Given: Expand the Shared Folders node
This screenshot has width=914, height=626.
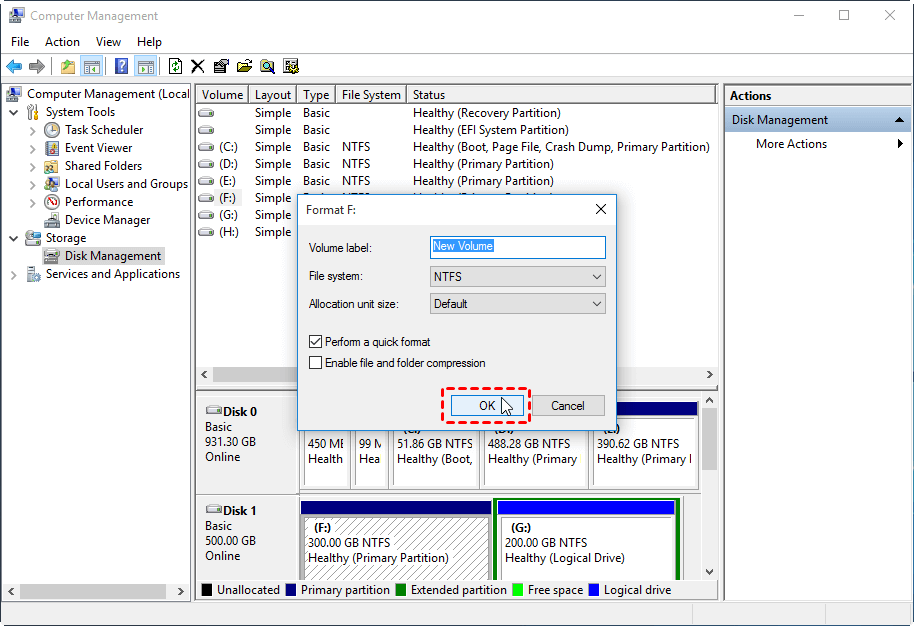Looking at the screenshot, I should coord(33,167).
